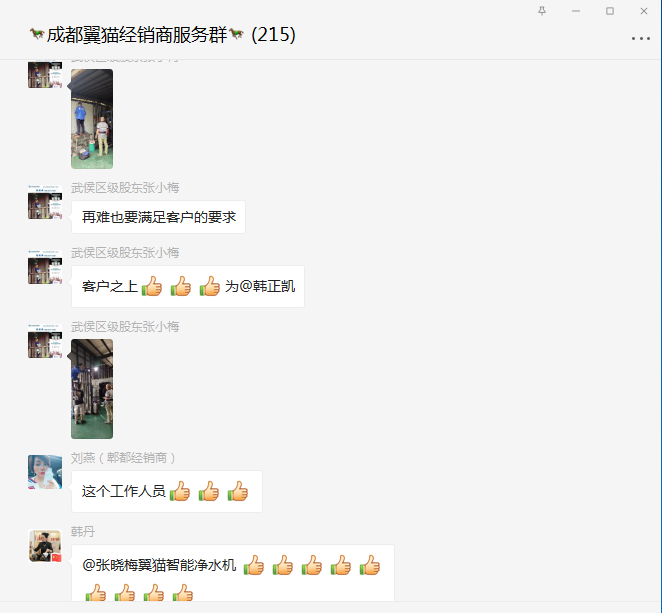Minimize the chat window
The image size is (662, 613).
click(x=576, y=11)
